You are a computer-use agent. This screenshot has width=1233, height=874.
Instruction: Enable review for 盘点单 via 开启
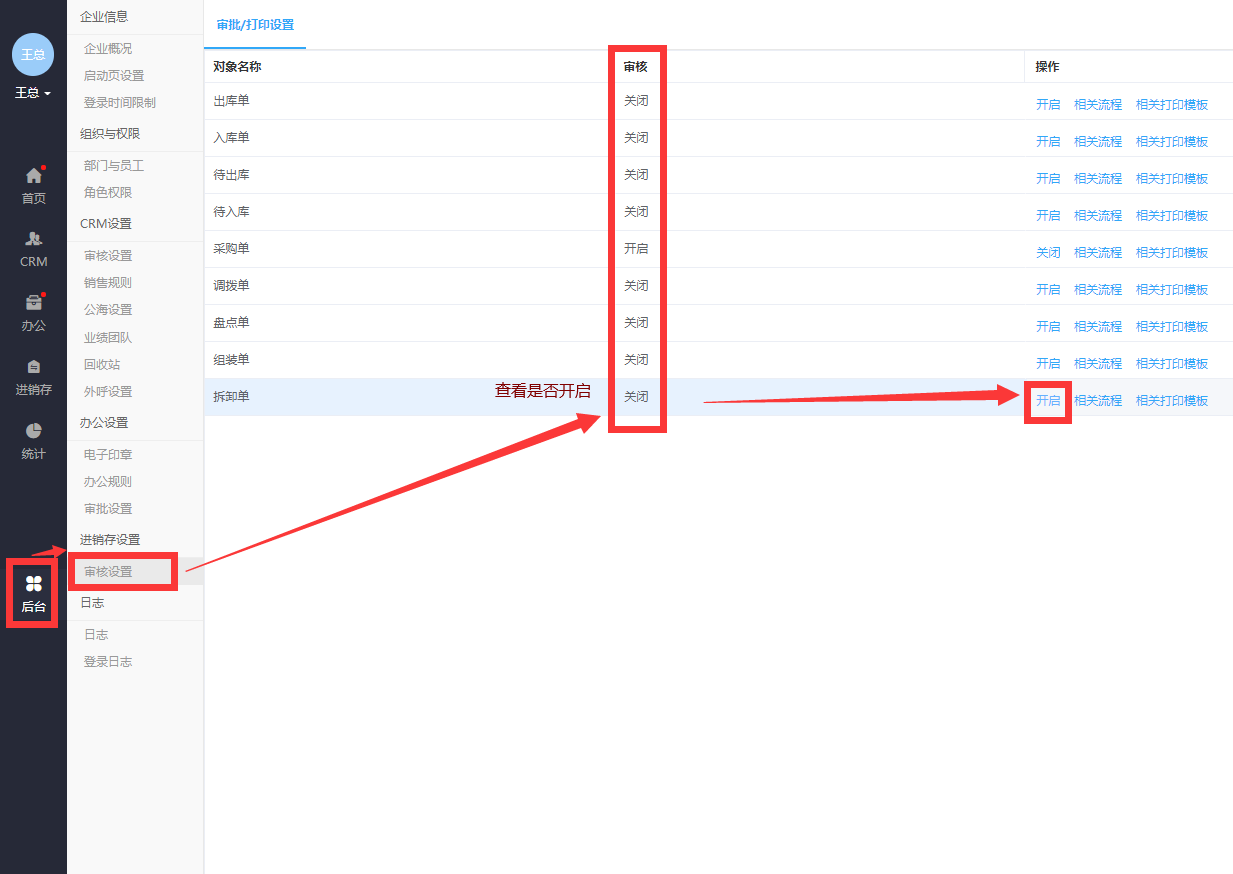pos(1048,326)
